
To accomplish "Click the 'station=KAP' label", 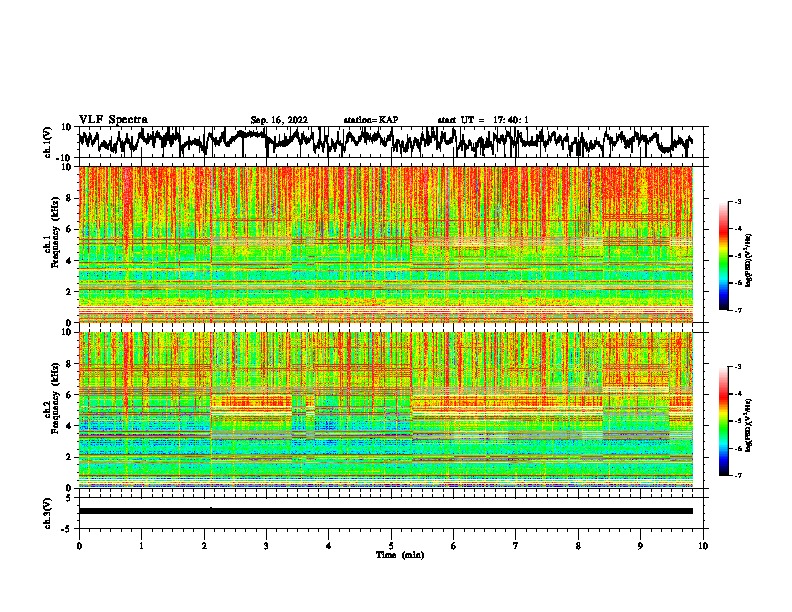I will coord(370,120).
